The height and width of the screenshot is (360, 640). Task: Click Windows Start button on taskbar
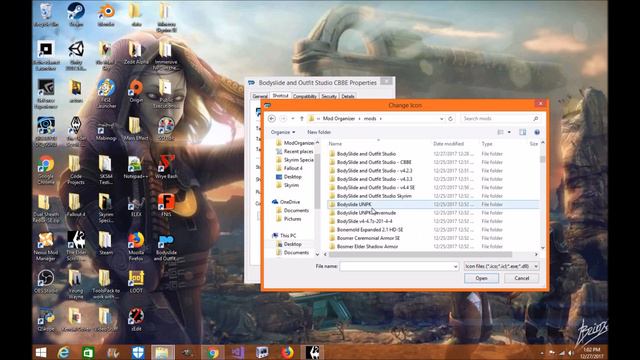pos(41,352)
